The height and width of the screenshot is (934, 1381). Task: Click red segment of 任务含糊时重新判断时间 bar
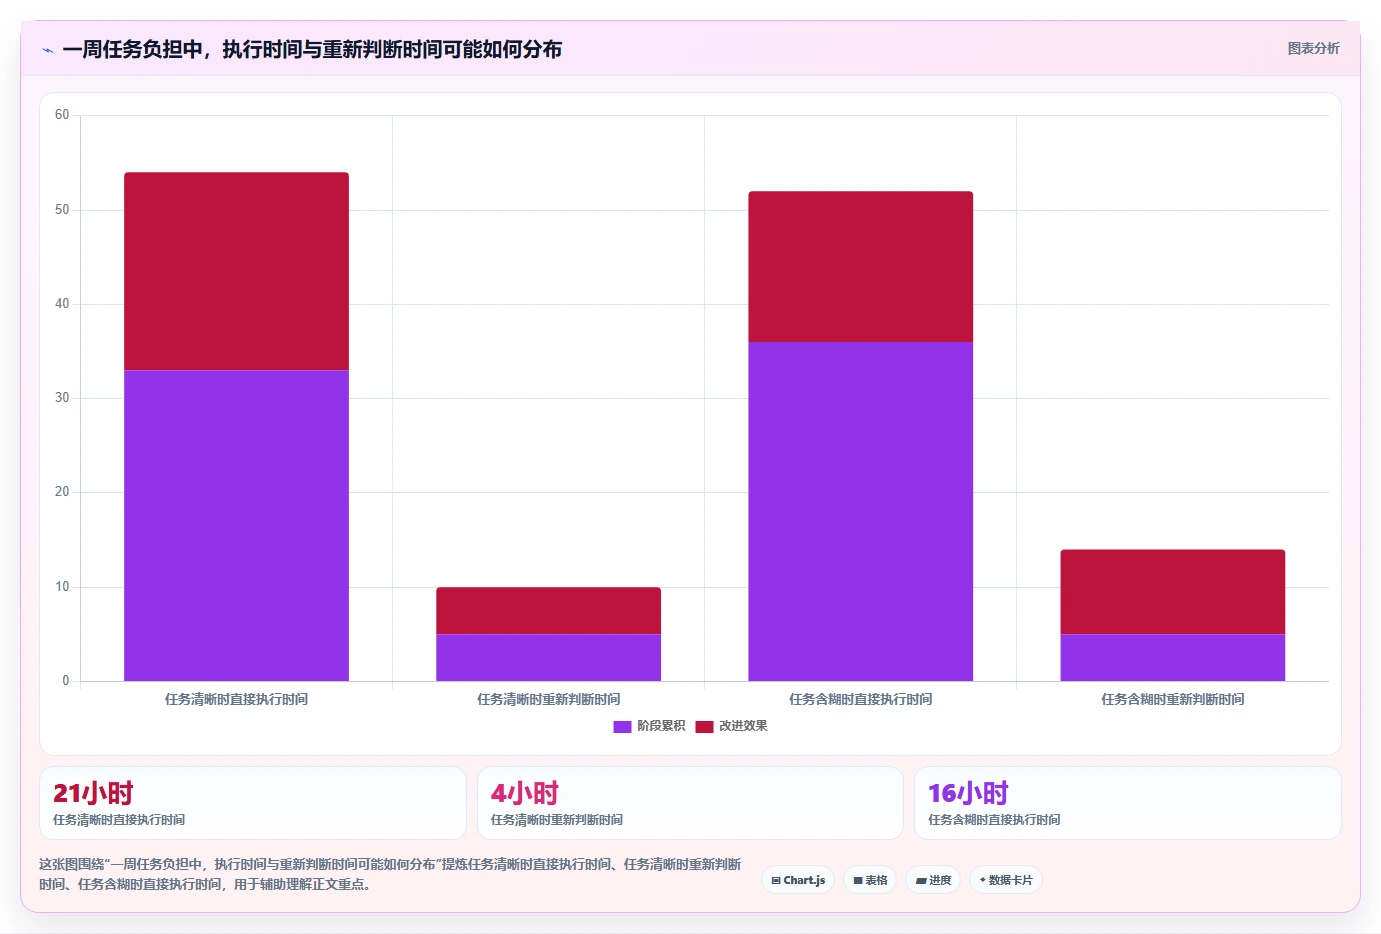click(x=1172, y=592)
